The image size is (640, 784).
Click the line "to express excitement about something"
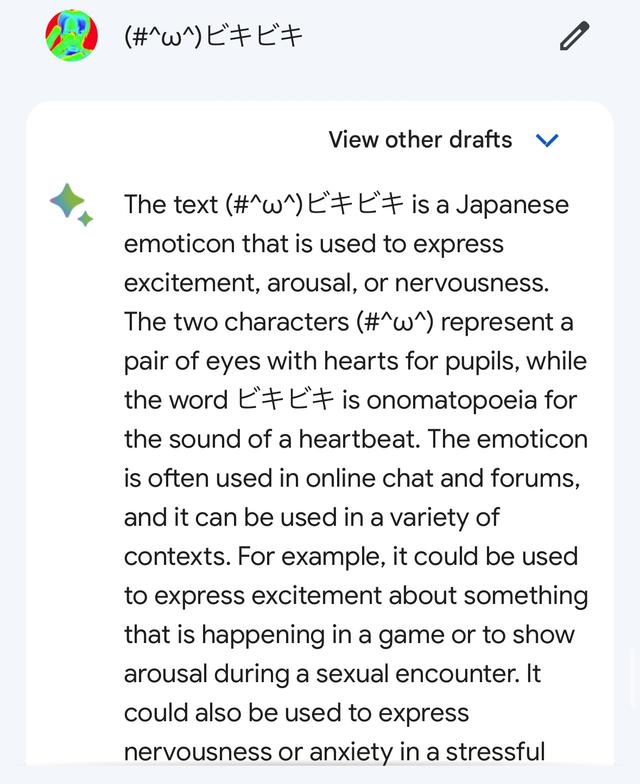point(356,596)
